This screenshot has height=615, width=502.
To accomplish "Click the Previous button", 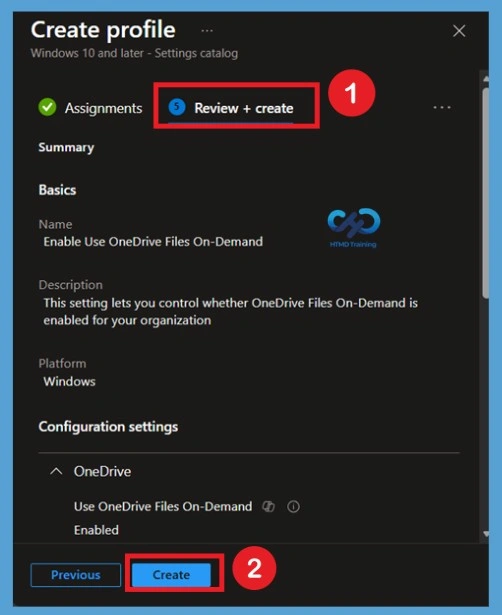I will coord(76,575).
